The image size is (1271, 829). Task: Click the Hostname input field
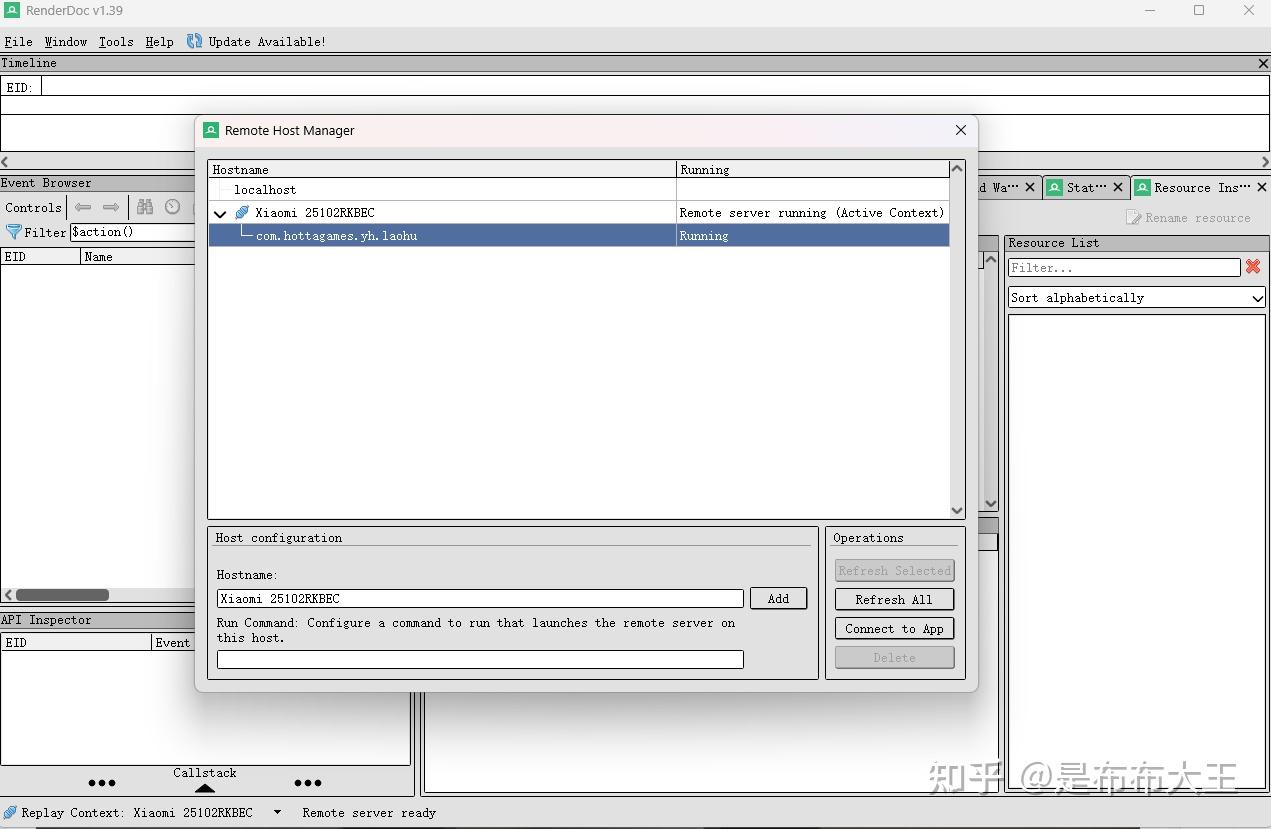point(480,598)
